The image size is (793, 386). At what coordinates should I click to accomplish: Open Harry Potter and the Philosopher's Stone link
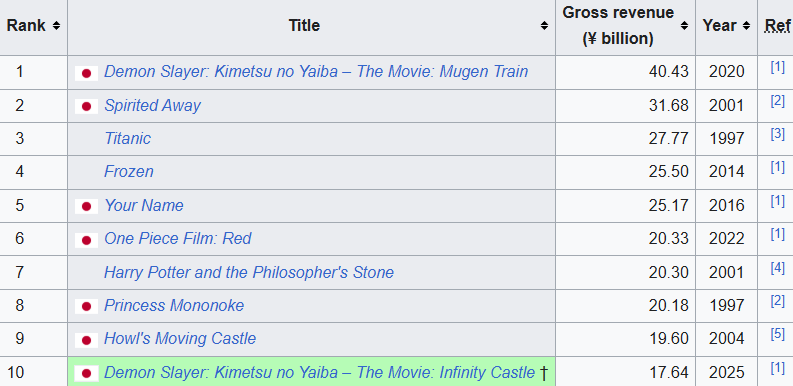point(249,273)
